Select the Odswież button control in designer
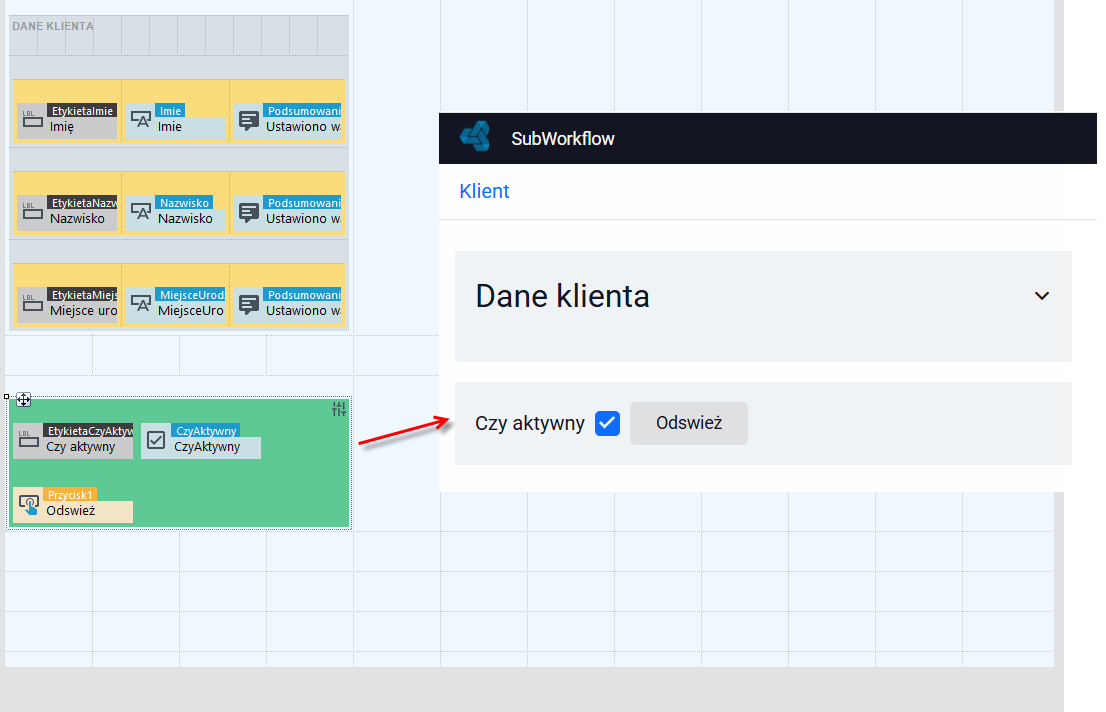Image resolution: width=1106 pixels, height=712 pixels. tap(73, 505)
